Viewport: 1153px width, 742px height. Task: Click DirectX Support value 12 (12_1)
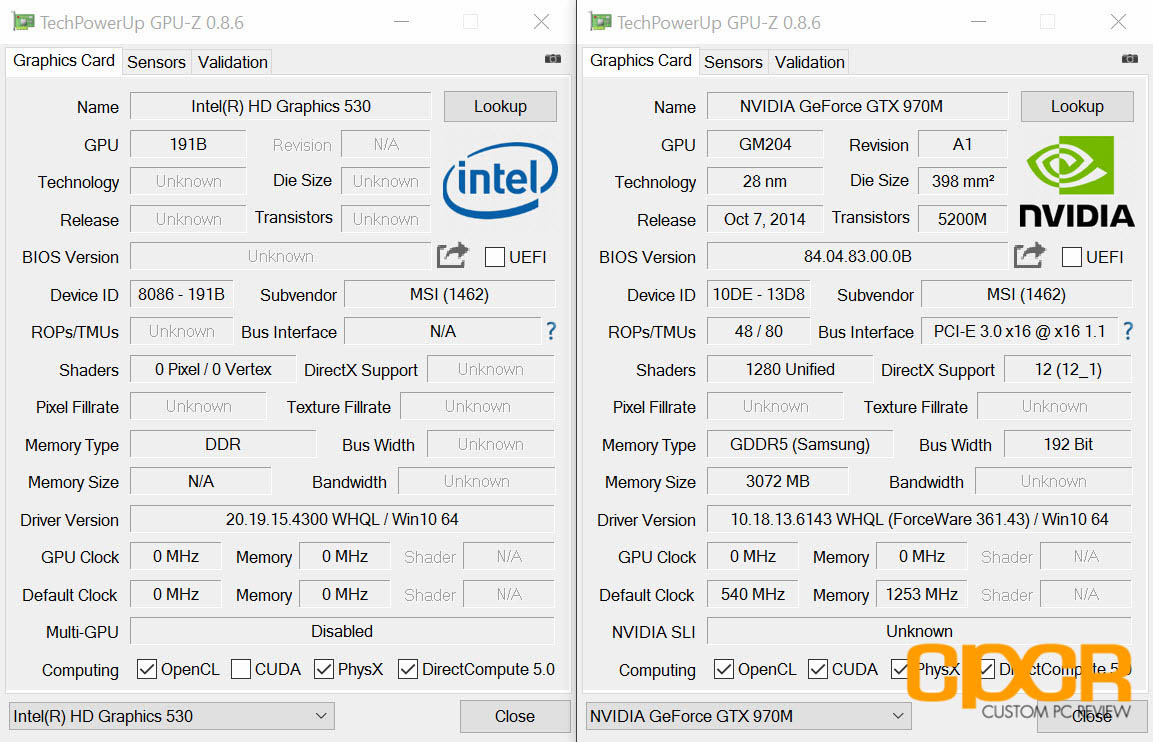(1068, 369)
